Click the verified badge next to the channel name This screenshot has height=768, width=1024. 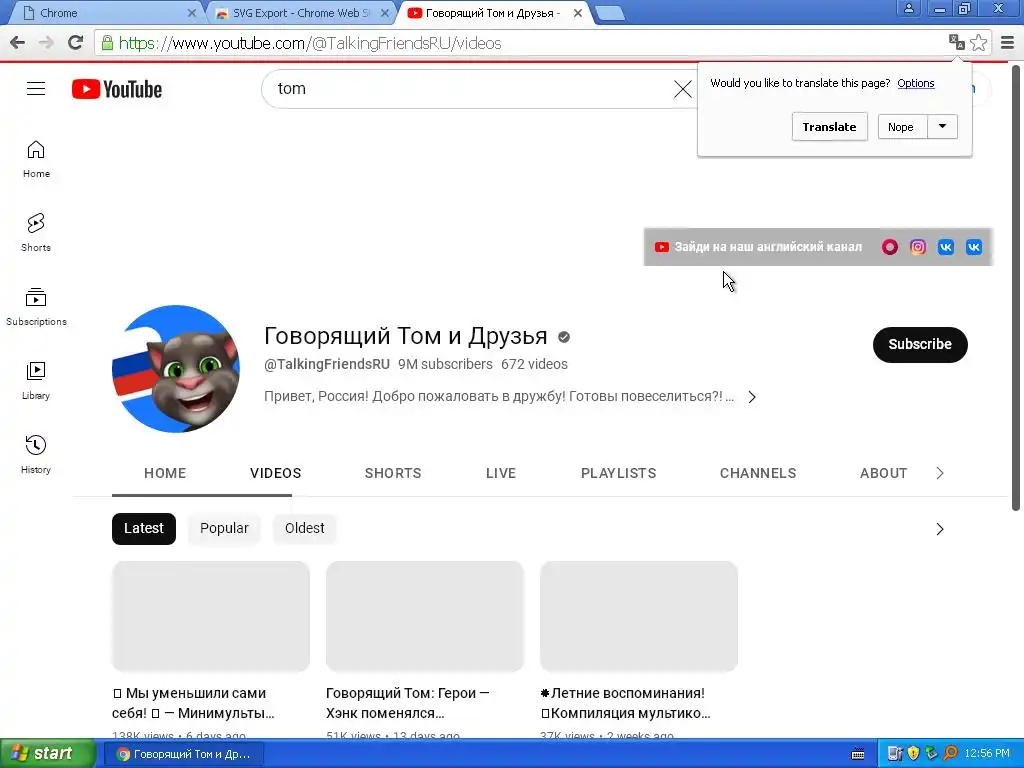pos(564,337)
